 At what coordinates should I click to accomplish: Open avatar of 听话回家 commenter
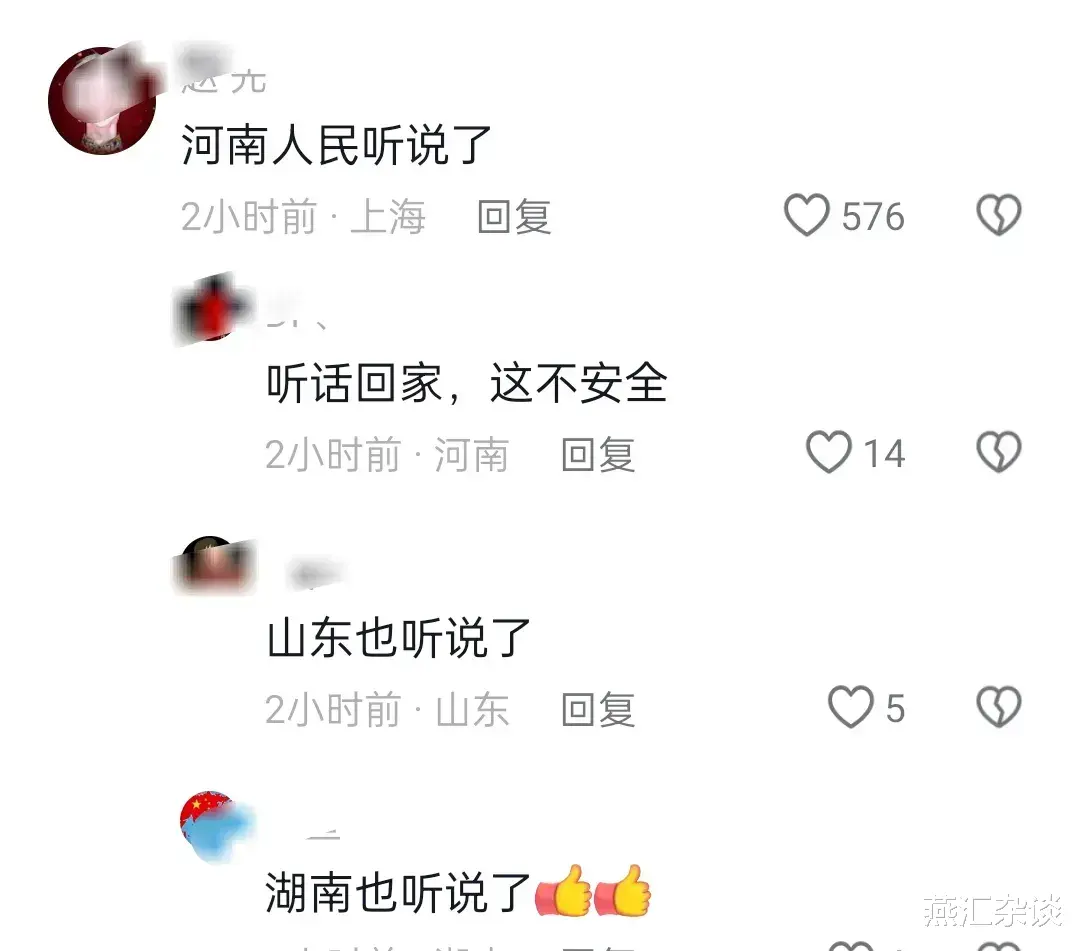(x=214, y=308)
